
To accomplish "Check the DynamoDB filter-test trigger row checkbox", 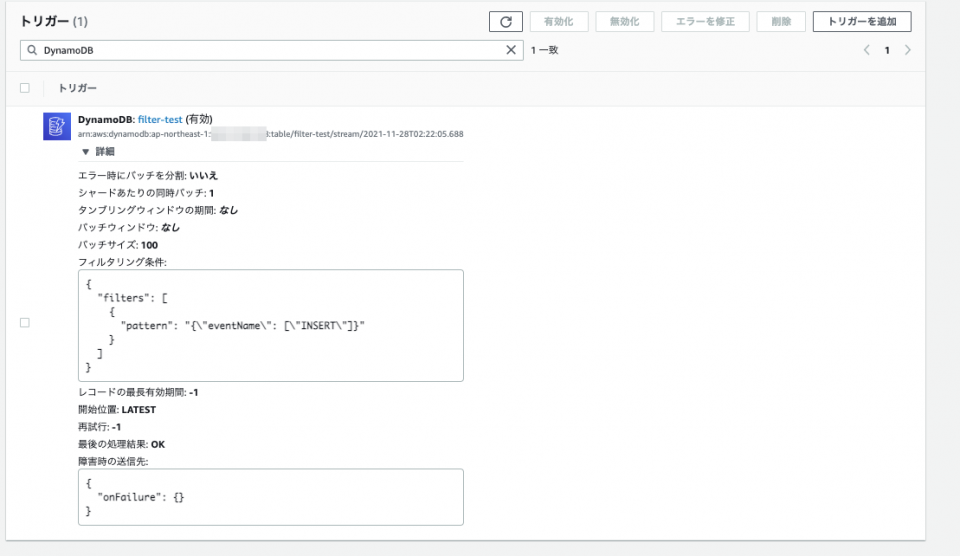I will coord(24,323).
